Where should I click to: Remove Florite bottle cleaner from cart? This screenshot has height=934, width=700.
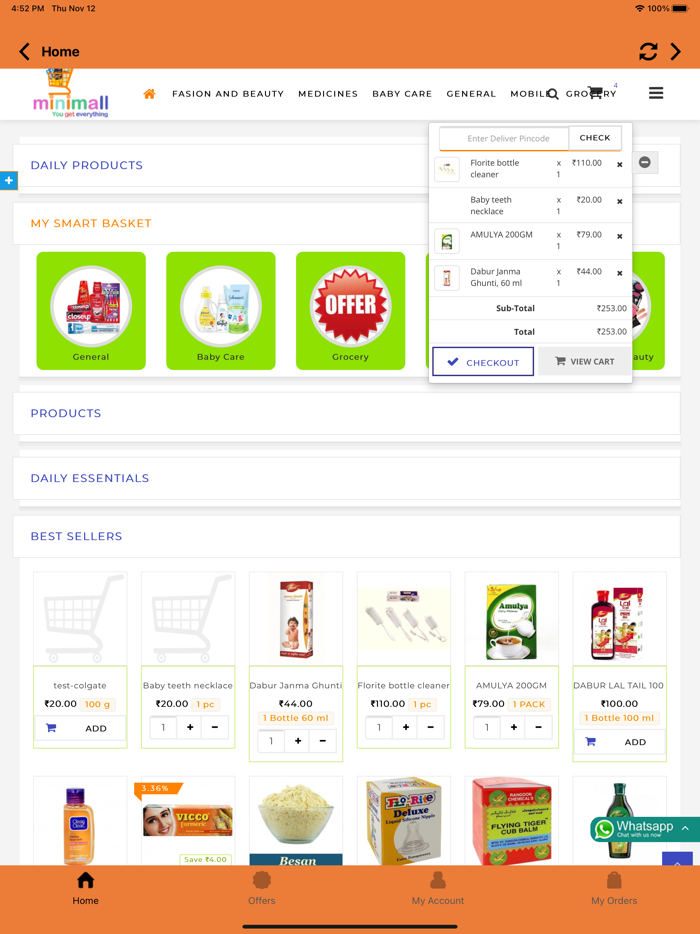[620, 164]
